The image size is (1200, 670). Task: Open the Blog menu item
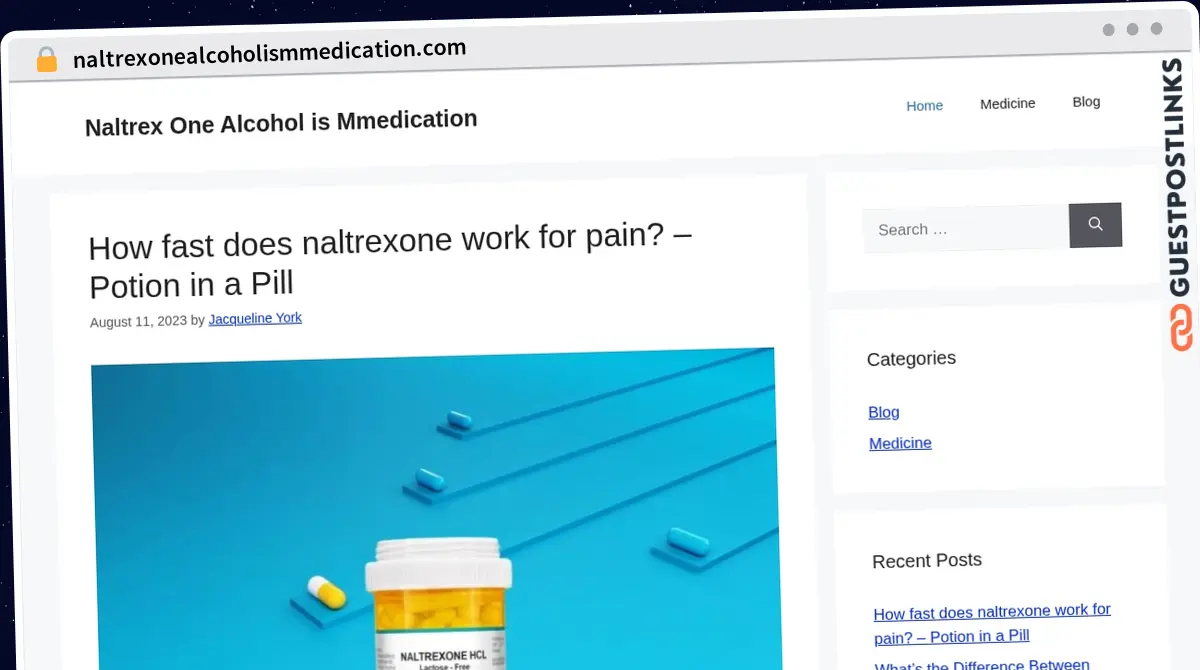coord(1086,101)
